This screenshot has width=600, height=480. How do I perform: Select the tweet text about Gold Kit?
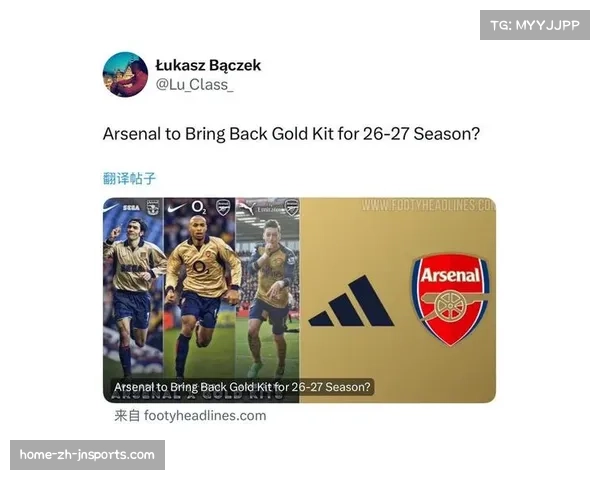pos(291,134)
